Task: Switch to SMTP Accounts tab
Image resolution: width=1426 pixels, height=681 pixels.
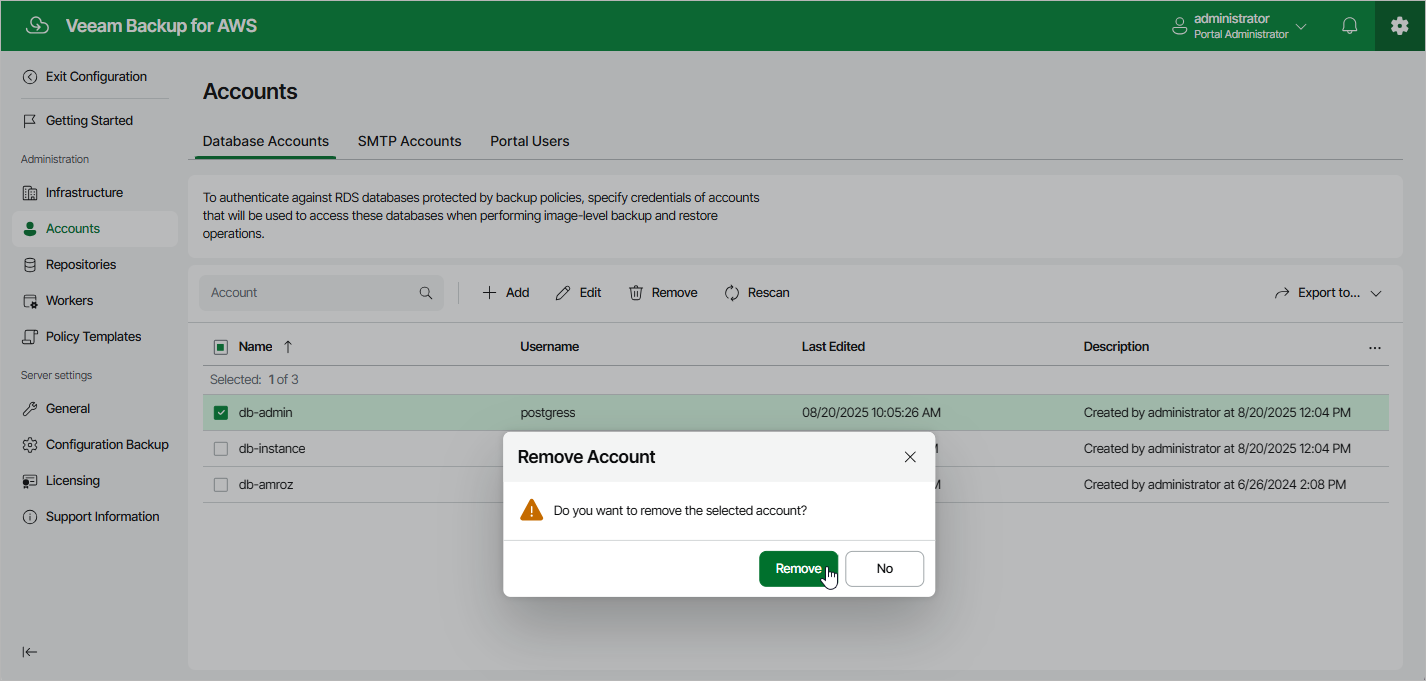Action: (410, 141)
